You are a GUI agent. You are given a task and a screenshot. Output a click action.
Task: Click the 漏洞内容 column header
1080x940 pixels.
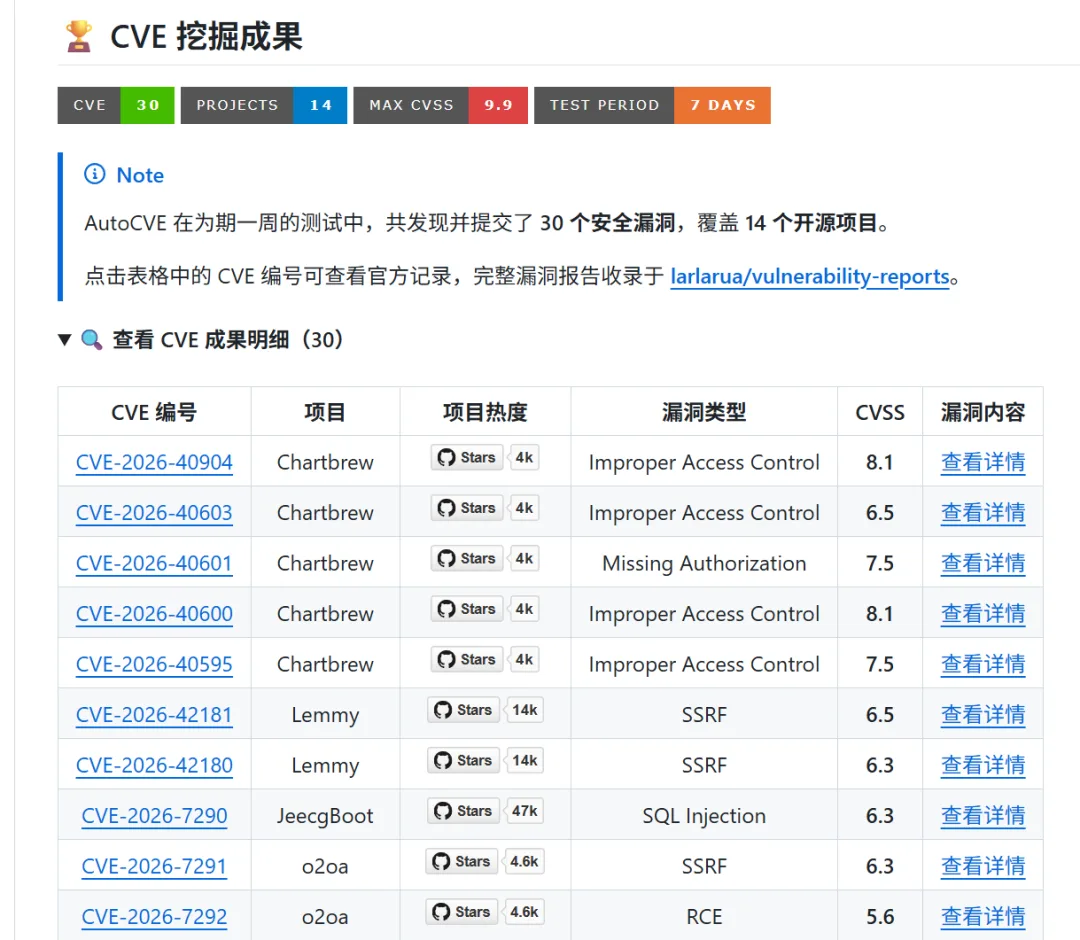pos(983,412)
